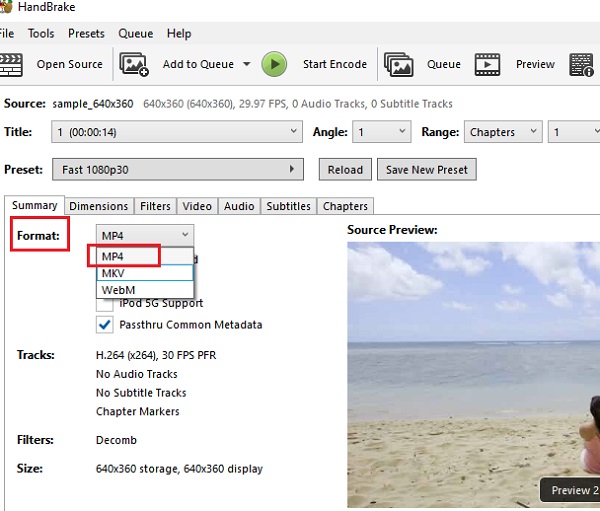The width and height of the screenshot is (600, 511).
Task: Uncheck Passthru Common Metadata checkbox
Action: point(104,325)
